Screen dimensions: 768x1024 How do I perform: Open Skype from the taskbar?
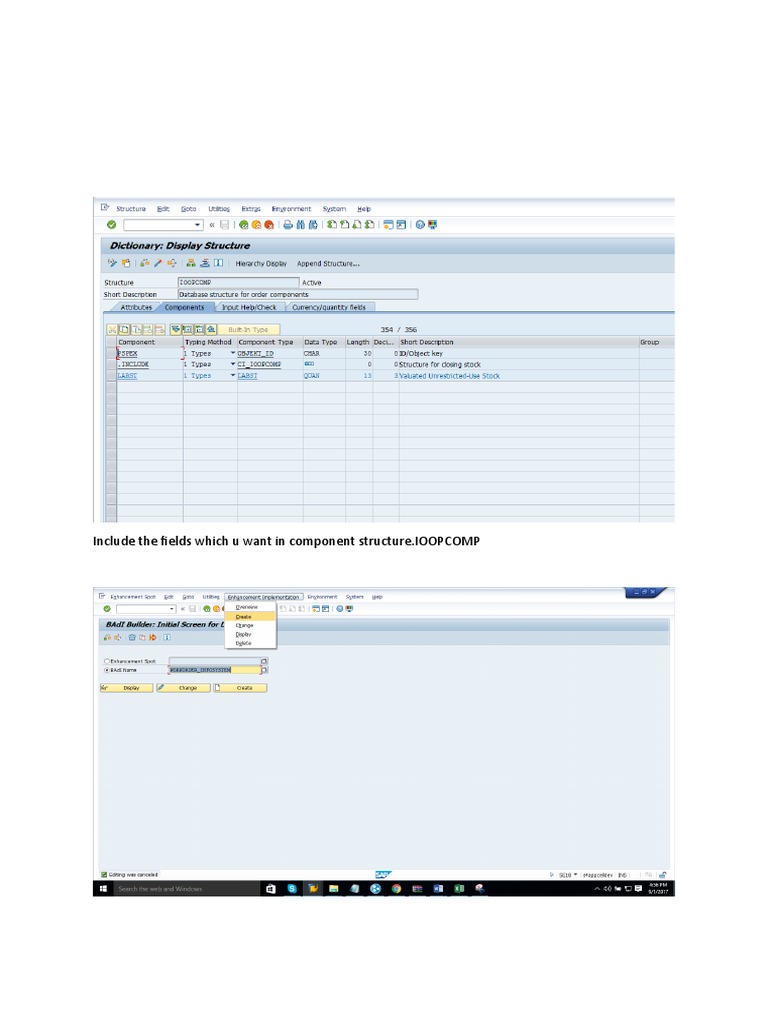pyautogui.click(x=292, y=889)
